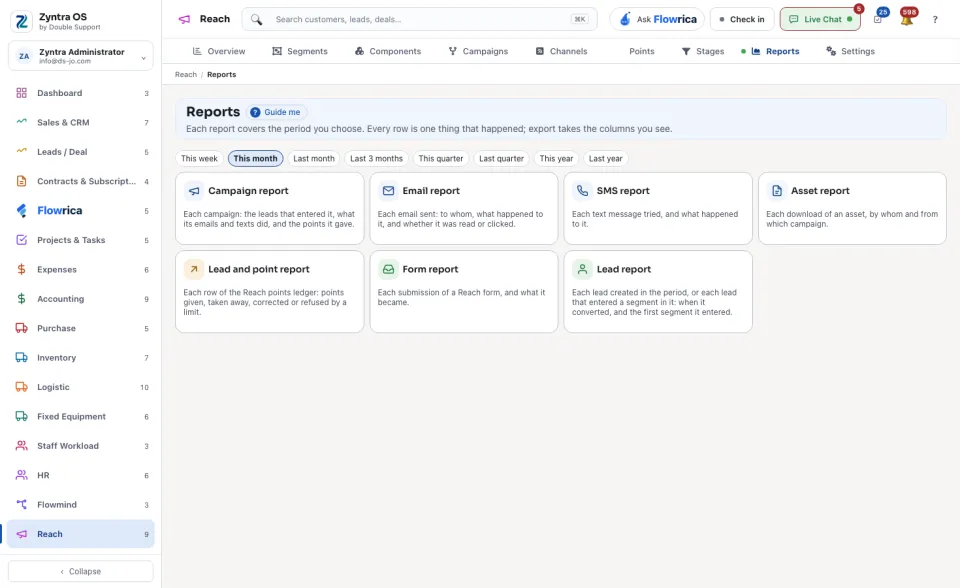This screenshot has width=960, height=588.
Task: Collapse the sidebar with Collapse button
Action: 81,571
